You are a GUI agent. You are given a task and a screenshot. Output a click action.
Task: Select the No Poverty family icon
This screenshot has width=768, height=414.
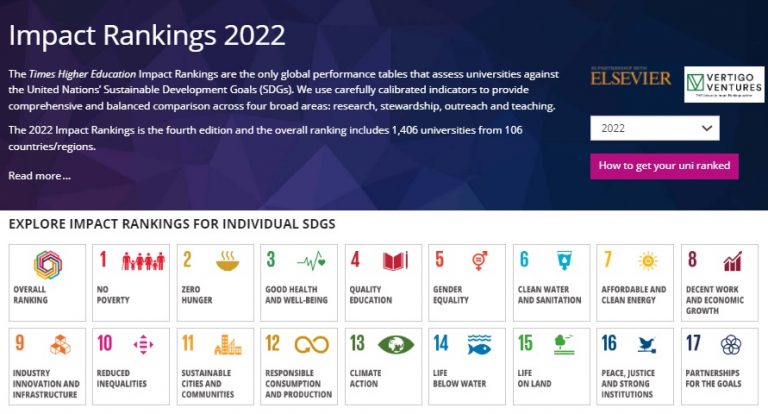(x=143, y=261)
